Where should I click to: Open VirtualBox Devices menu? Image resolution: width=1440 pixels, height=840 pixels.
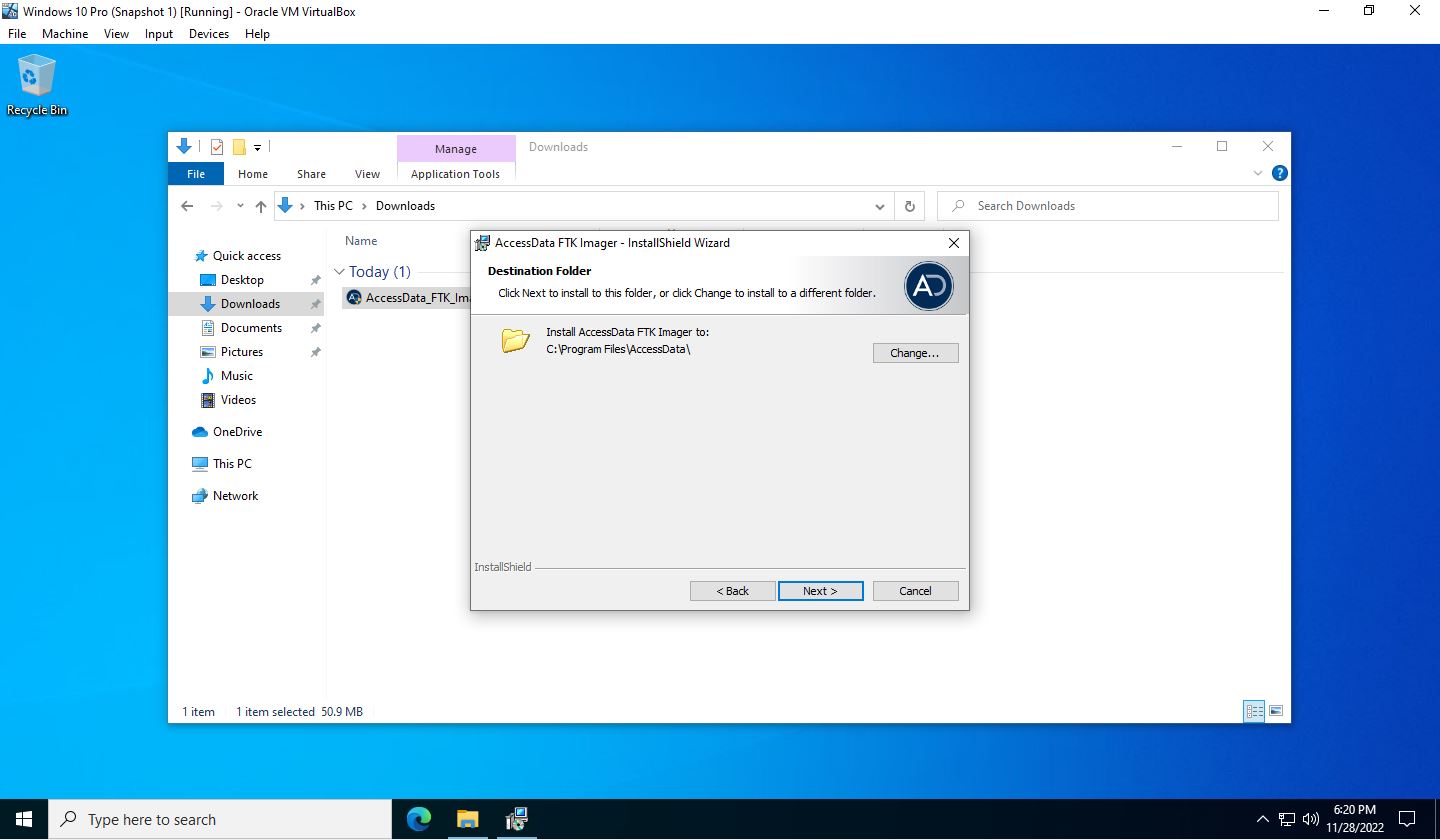point(209,33)
